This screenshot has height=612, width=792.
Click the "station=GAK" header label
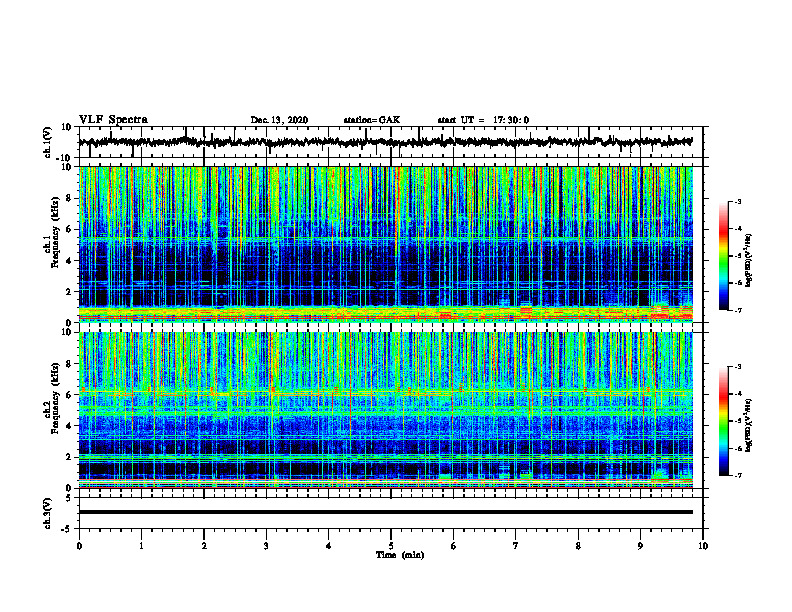pyautogui.click(x=372, y=120)
